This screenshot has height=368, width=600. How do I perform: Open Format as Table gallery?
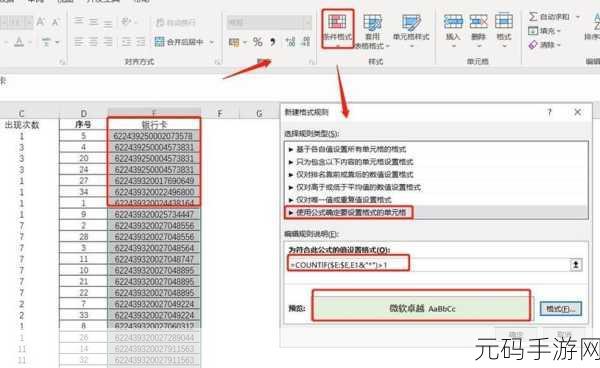click(x=372, y=31)
